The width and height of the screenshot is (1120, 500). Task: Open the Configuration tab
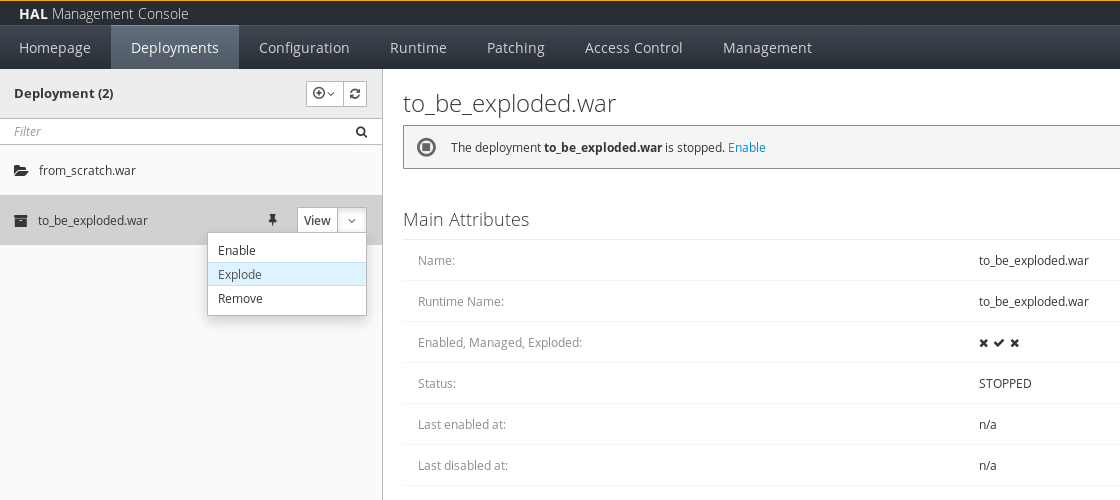point(304,48)
